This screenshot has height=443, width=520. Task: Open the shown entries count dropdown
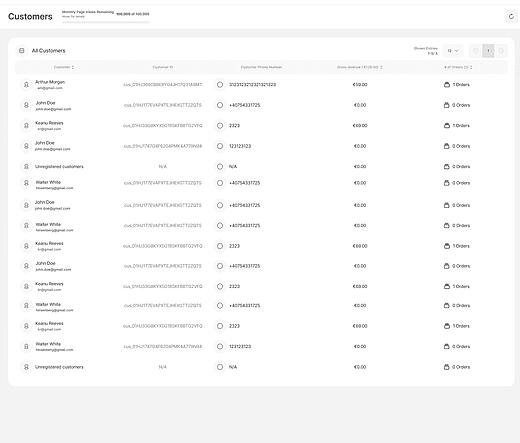click(453, 51)
